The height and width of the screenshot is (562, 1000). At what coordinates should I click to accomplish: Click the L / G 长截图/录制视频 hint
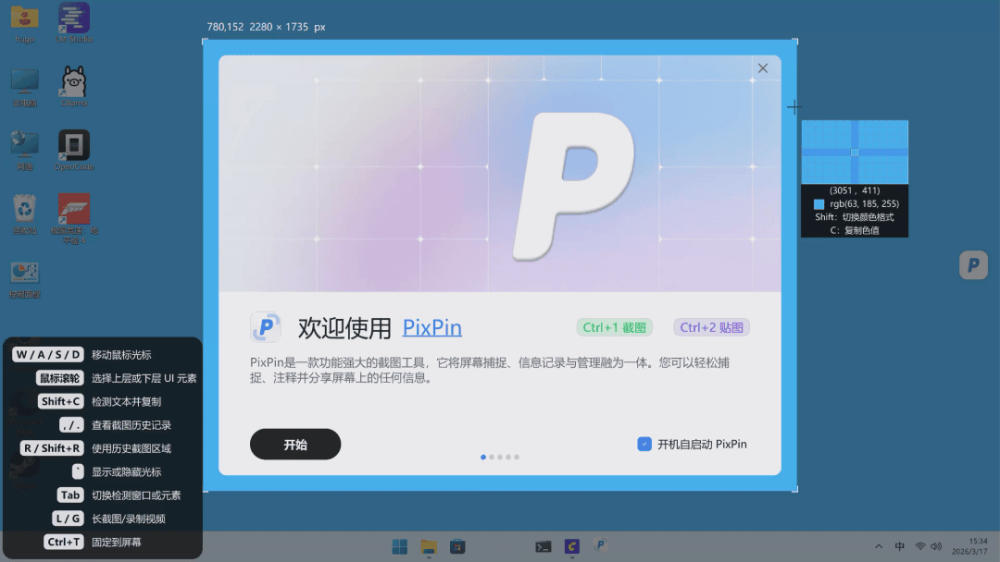tap(109, 519)
